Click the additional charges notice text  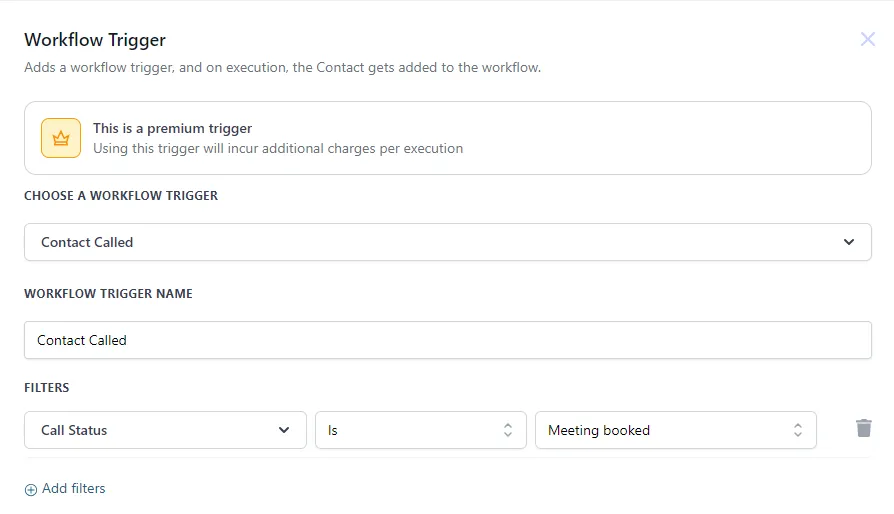pos(278,148)
